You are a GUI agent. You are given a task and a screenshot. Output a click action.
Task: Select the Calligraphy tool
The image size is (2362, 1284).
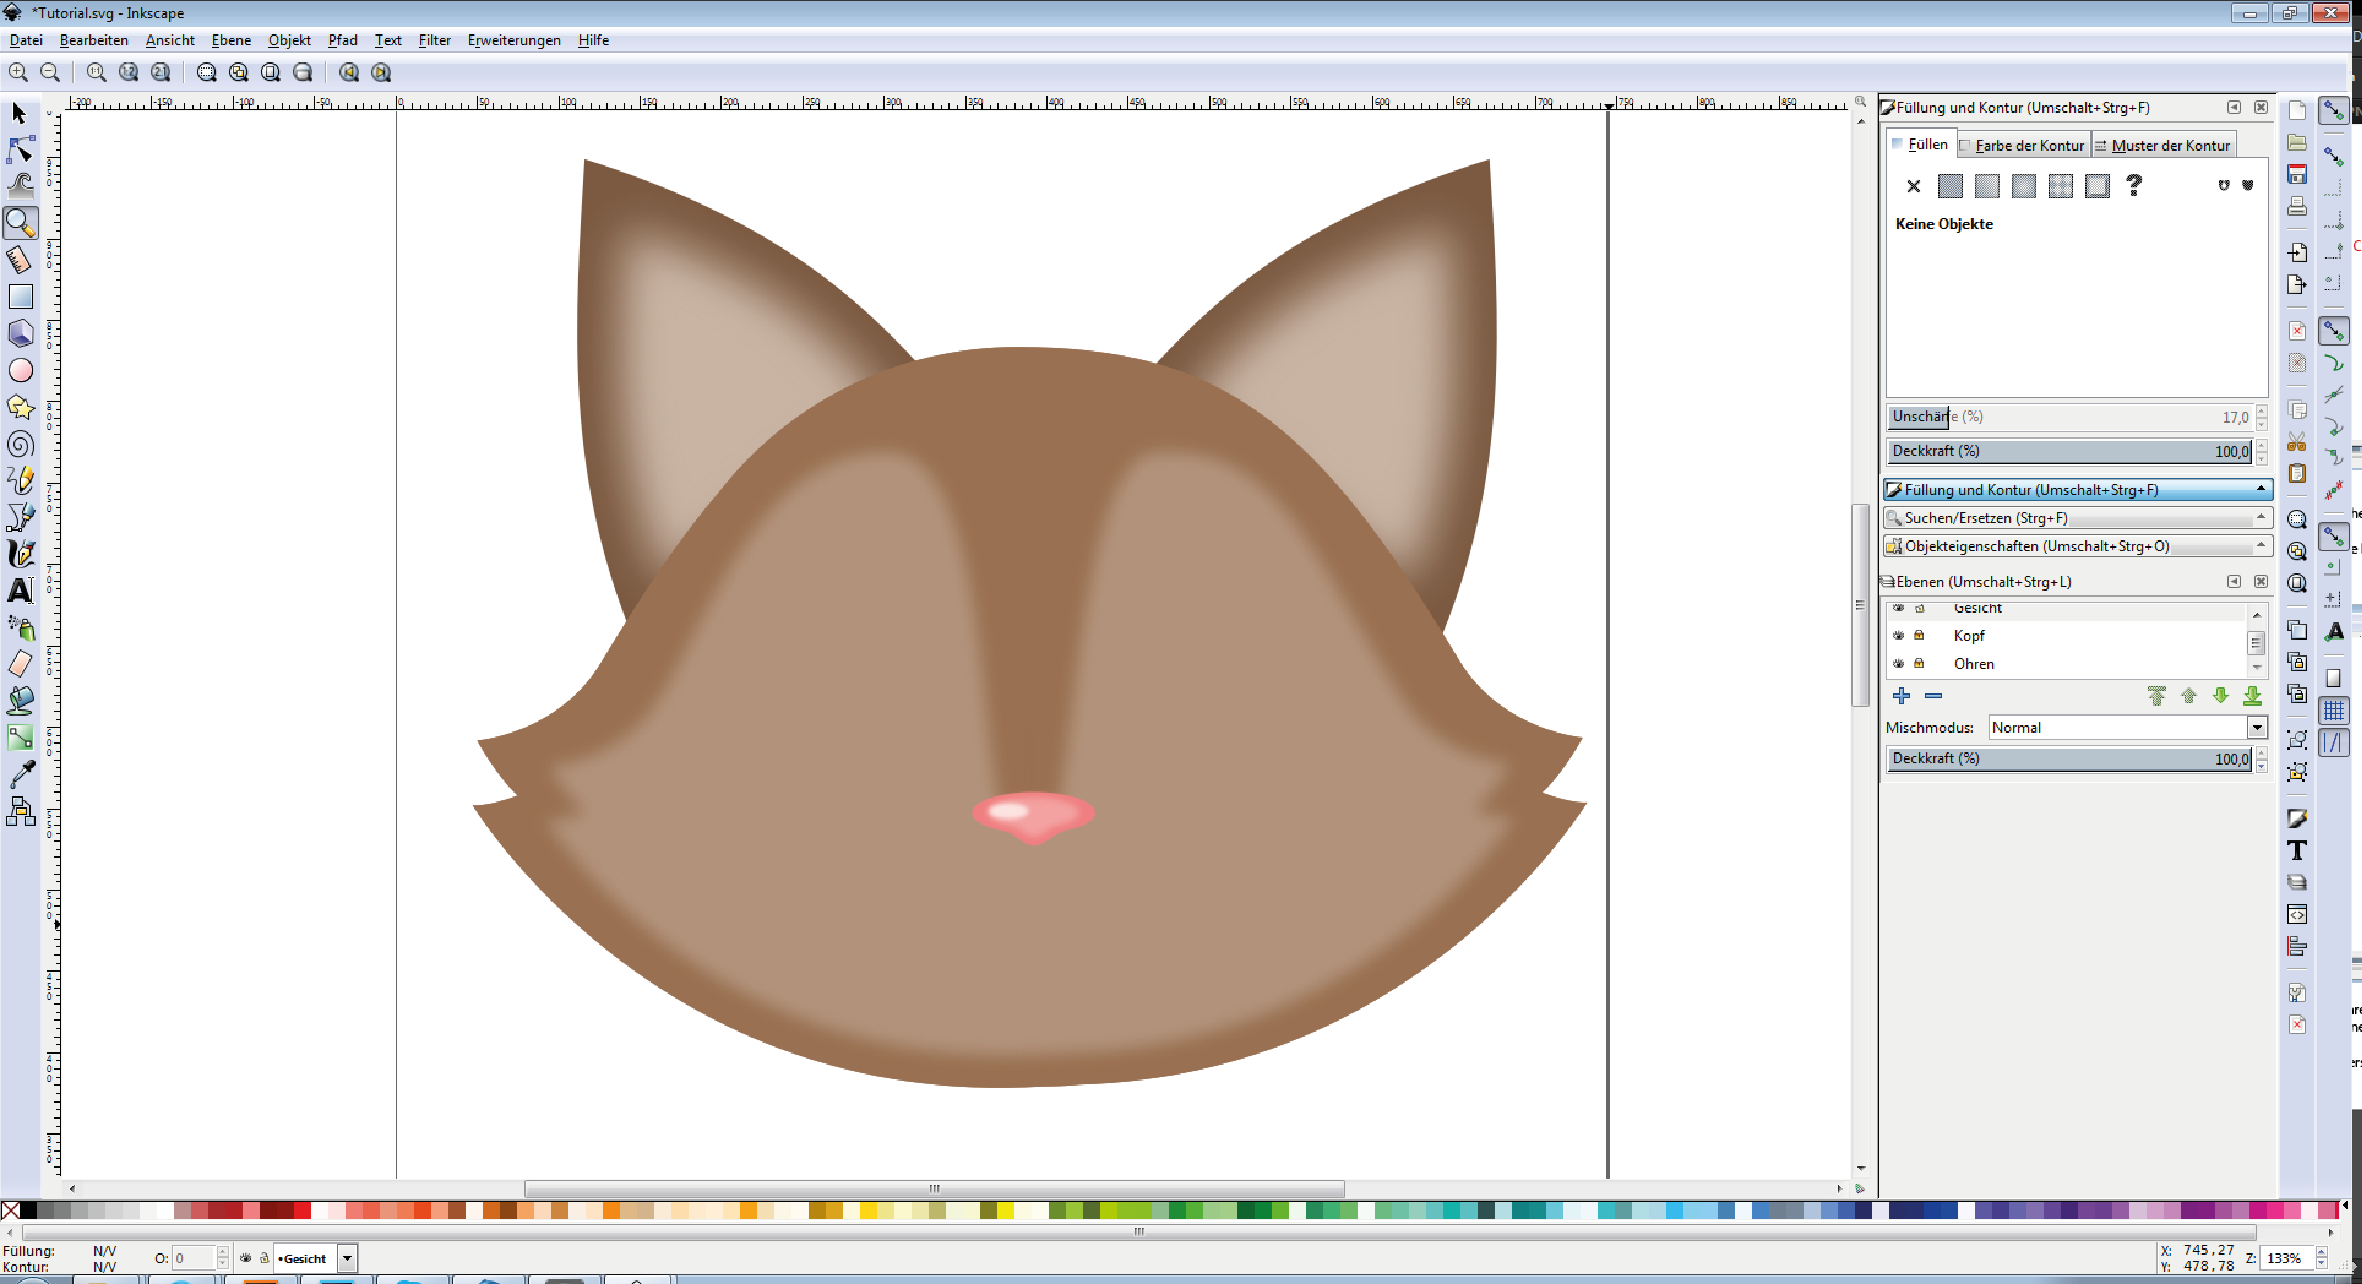pyautogui.click(x=20, y=553)
